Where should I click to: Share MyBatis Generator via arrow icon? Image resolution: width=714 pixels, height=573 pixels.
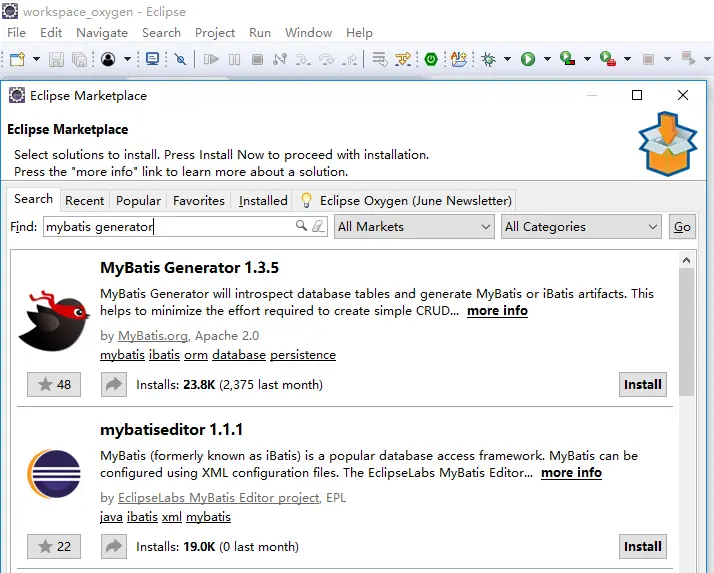[114, 384]
